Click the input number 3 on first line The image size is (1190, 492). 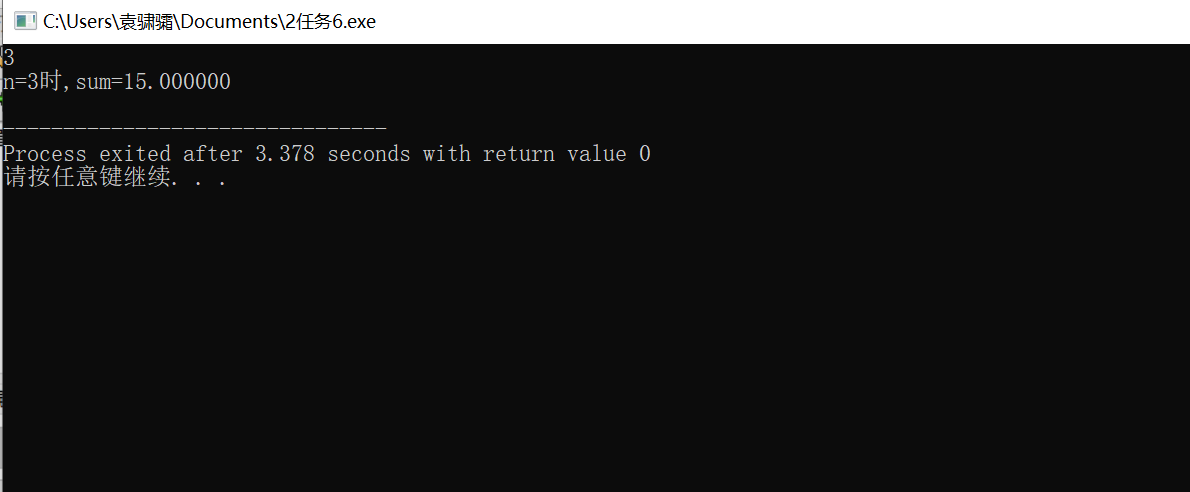click(8, 57)
